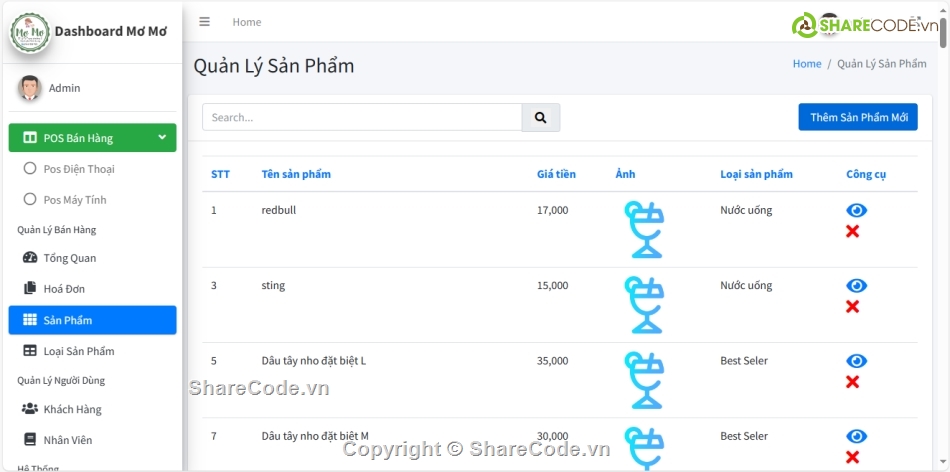The width and height of the screenshot is (950, 472).
Task: Focus the Search input field
Action: (361, 117)
